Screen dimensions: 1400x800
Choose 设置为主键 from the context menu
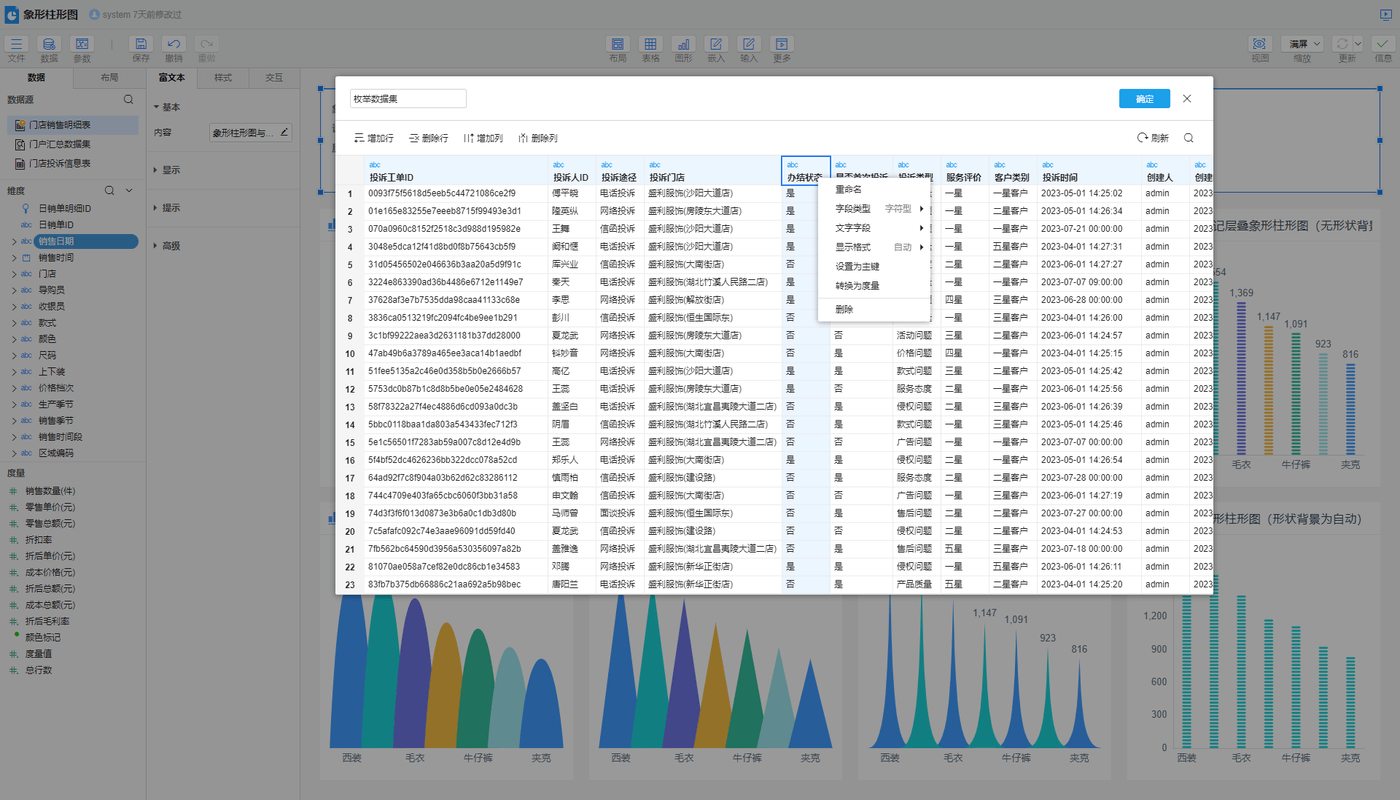pyautogui.click(x=857, y=267)
